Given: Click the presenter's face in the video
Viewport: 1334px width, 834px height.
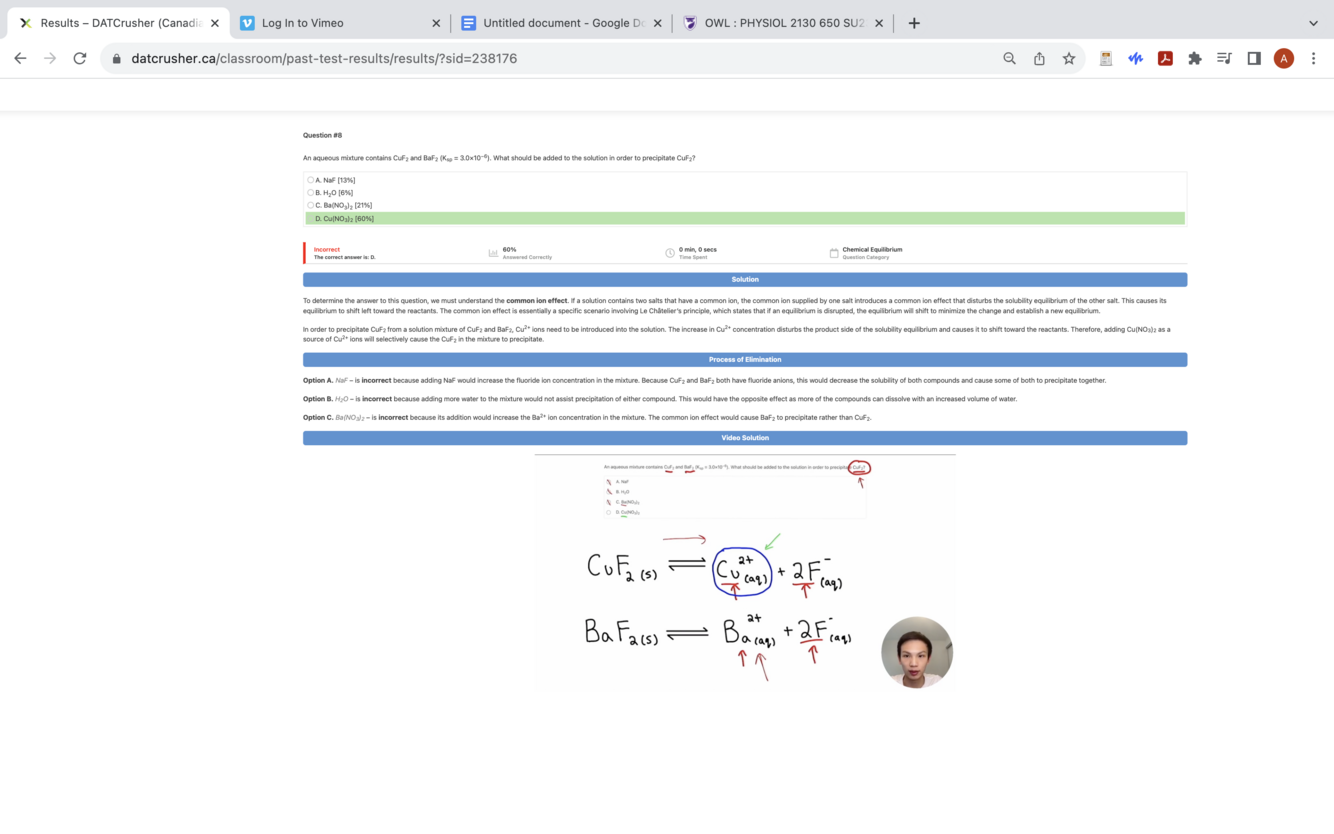Looking at the screenshot, I should 917,652.
